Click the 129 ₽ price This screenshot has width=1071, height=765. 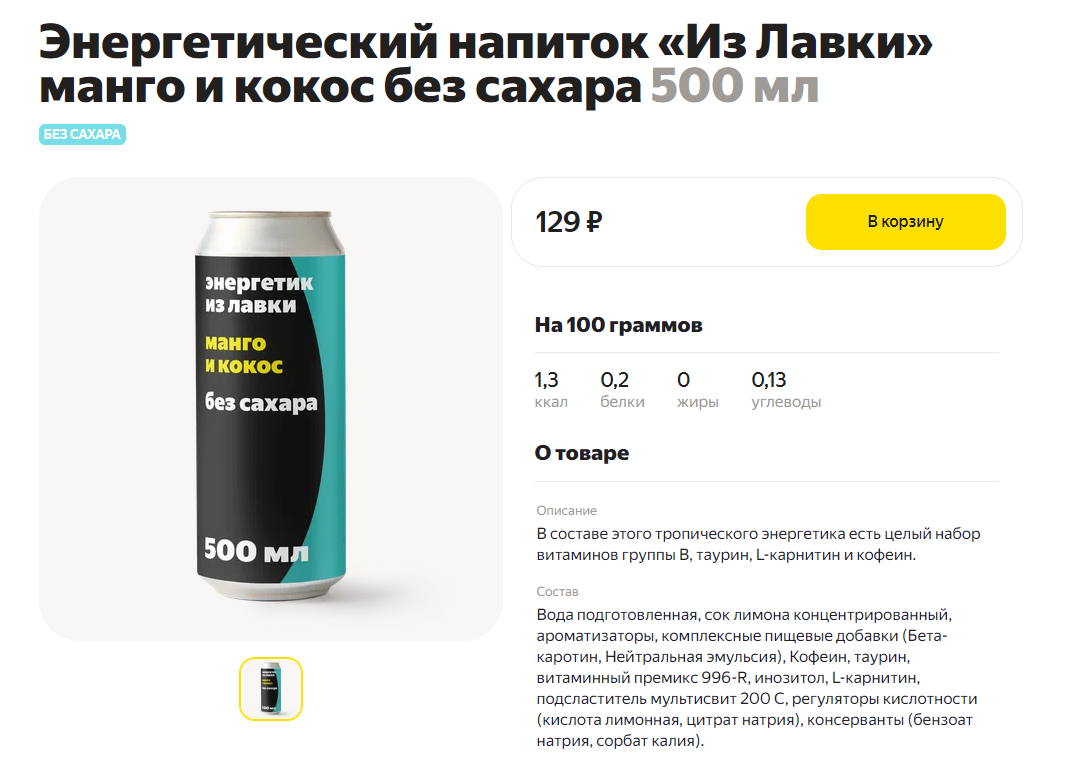click(x=568, y=222)
